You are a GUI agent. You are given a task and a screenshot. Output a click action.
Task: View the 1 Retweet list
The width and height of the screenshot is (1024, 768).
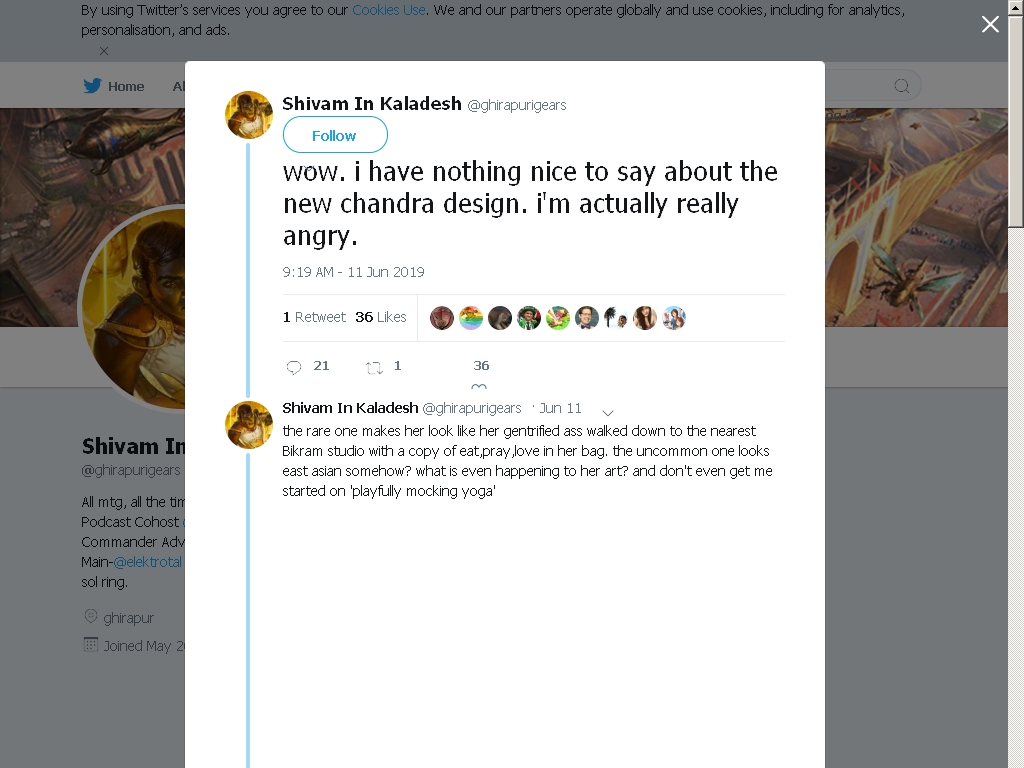[314, 317]
